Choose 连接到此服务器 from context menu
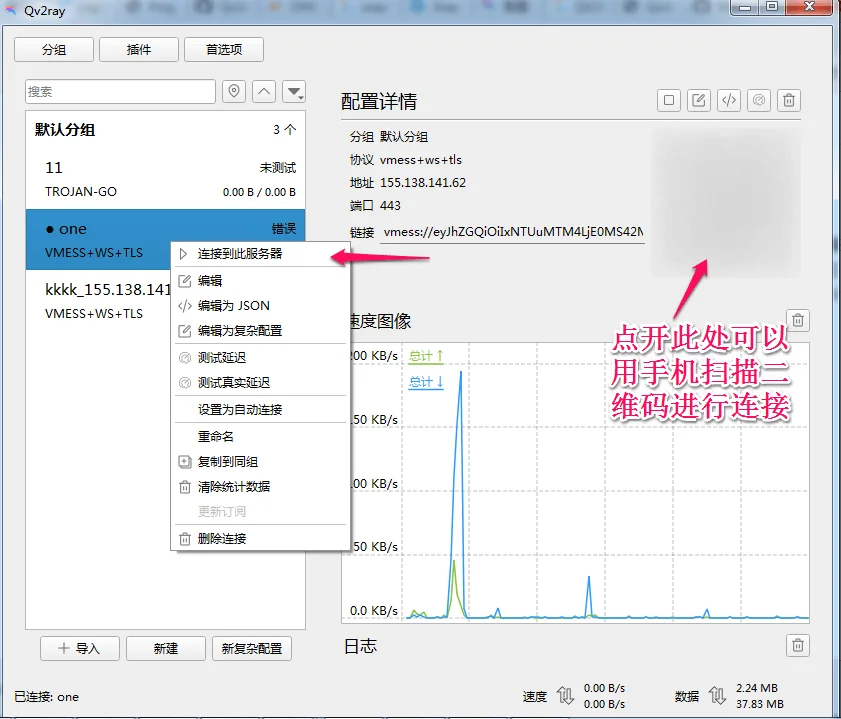Screen dimensions: 841x719 260,254
